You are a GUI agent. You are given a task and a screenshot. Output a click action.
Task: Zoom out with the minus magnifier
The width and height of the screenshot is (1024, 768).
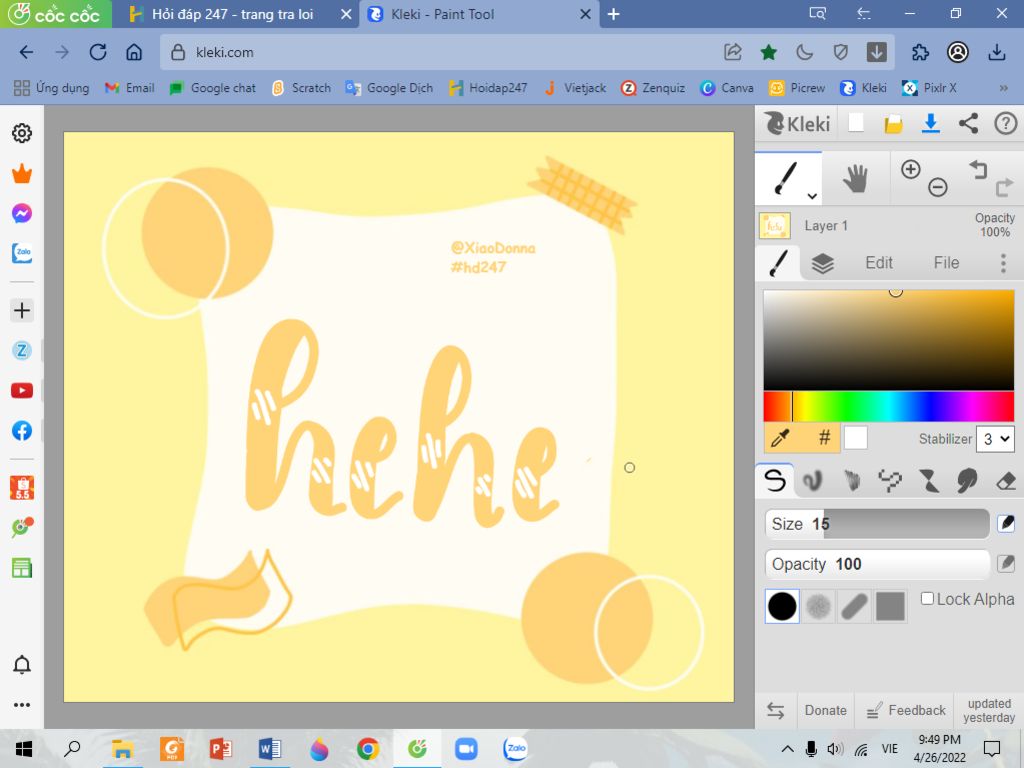(x=938, y=187)
